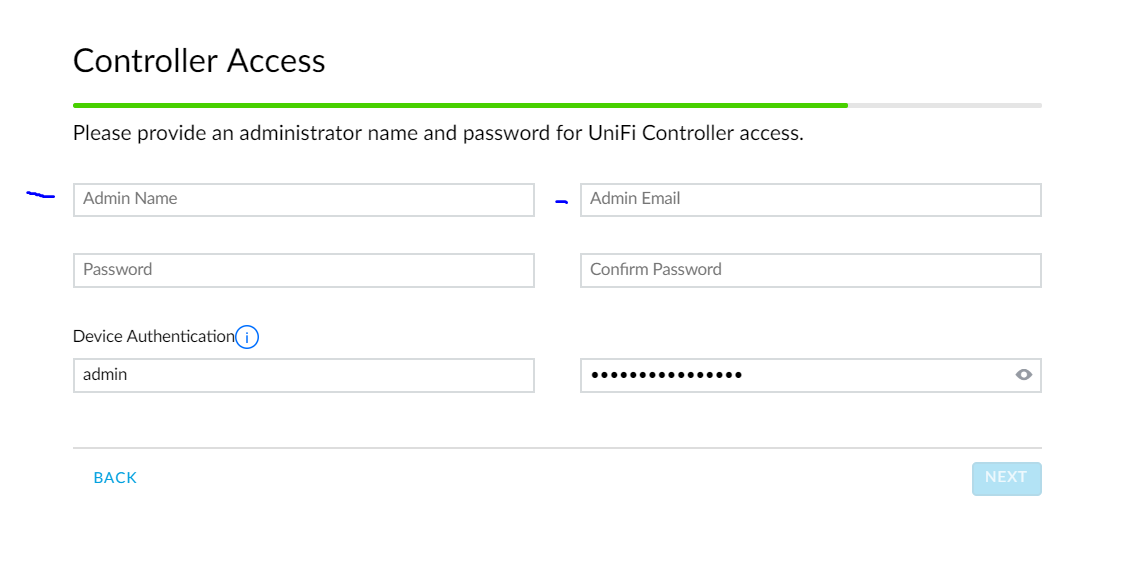This screenshot has width=1135, height=586.
Task: Click the gray unfilled progress bar end
Action: click(945, 105)
